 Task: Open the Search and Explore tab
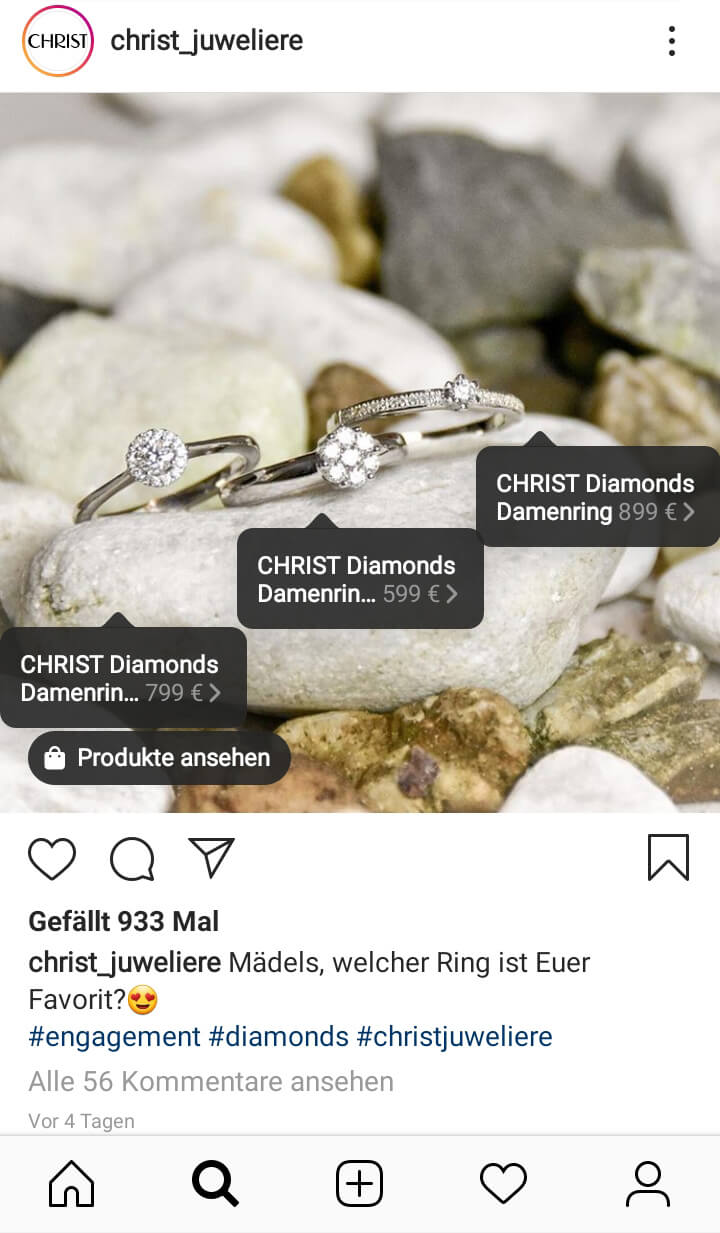(x=215, y=1184)
